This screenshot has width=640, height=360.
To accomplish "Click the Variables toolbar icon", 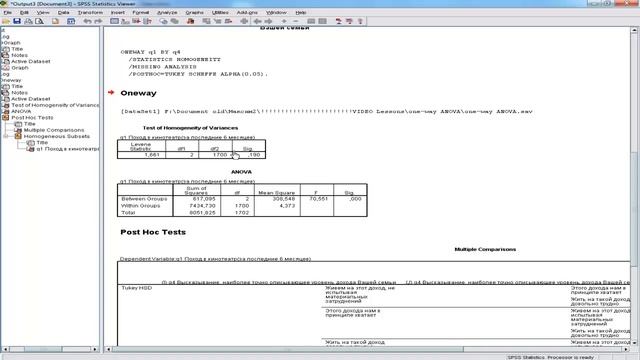I will click(147, 21).
